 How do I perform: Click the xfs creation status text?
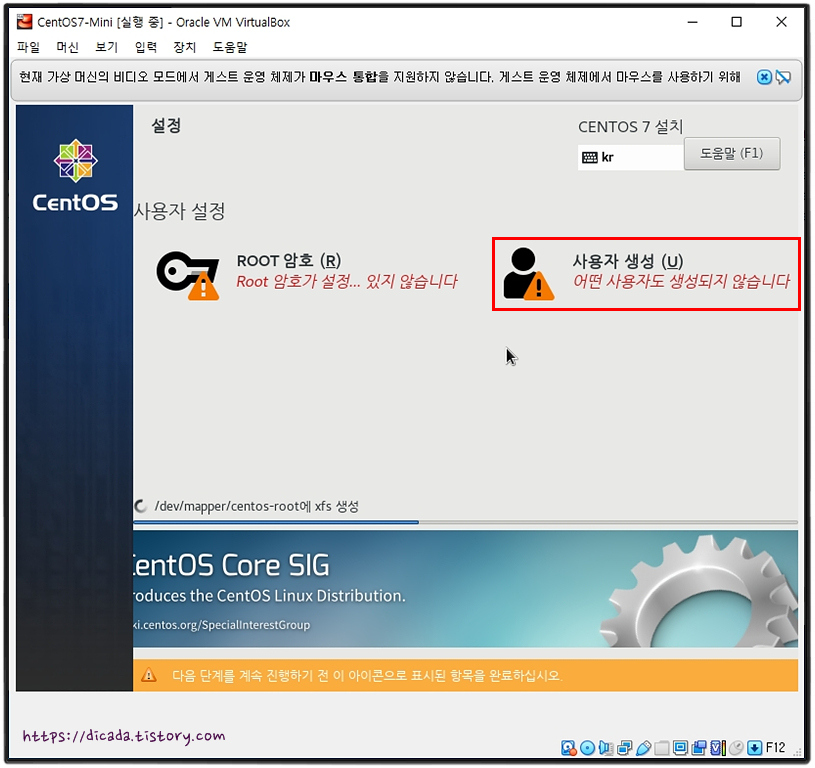click(257, 506)
